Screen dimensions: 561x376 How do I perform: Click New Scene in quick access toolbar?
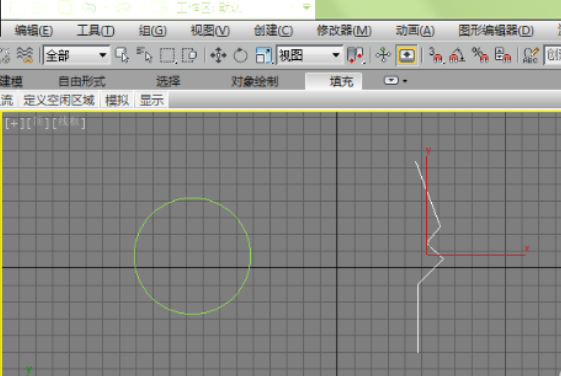(x=17, y=8)
